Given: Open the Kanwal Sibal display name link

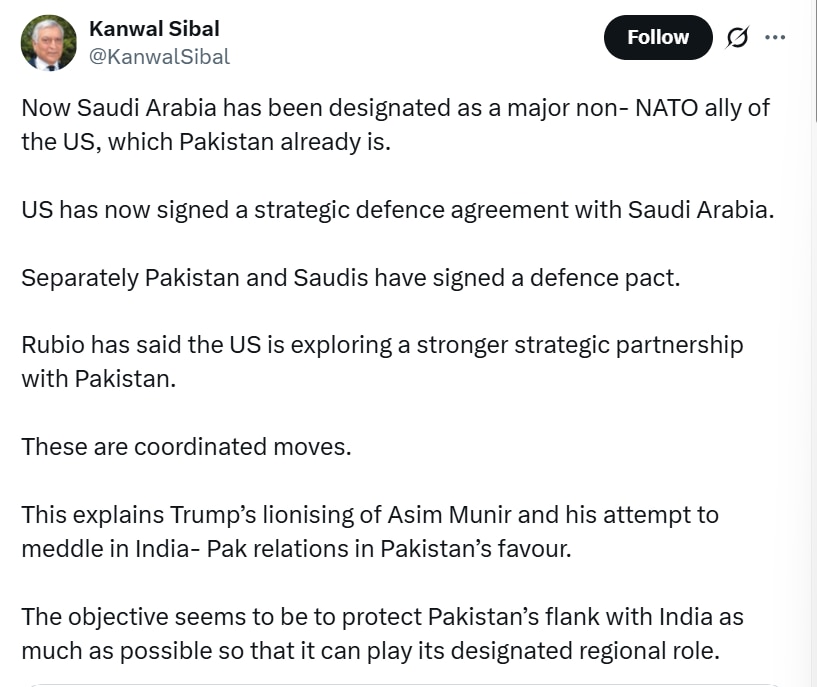Looking at the screenshot, I should [154, 28].
